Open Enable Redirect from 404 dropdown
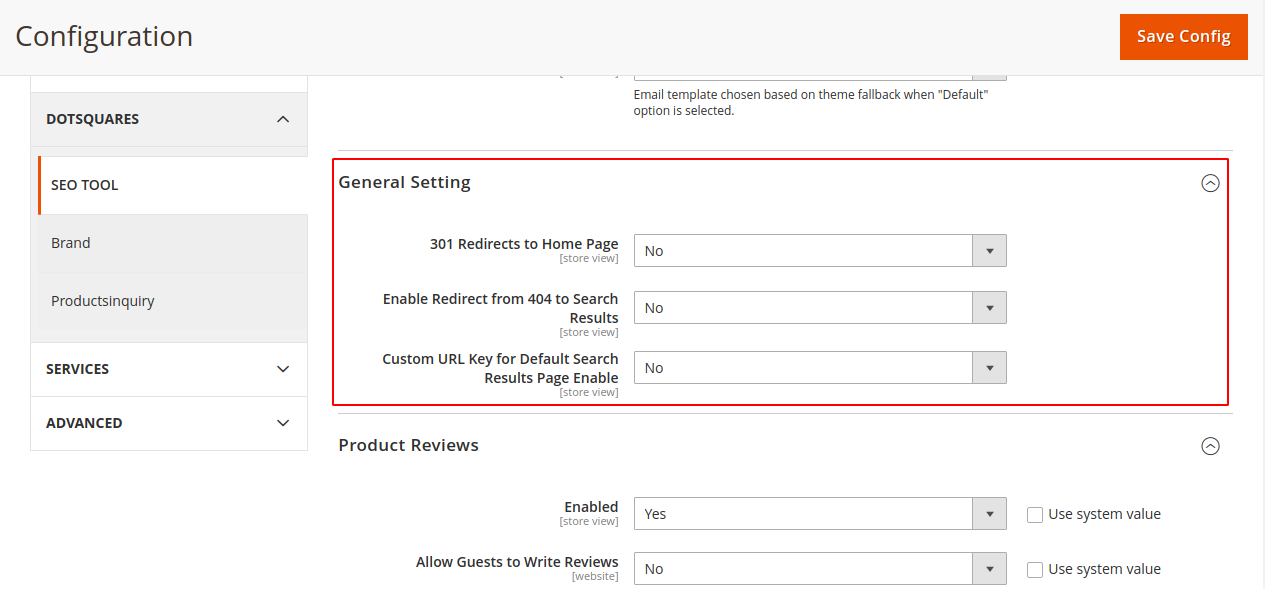This screenshot has width=1265, height=589. coord(820,308)
